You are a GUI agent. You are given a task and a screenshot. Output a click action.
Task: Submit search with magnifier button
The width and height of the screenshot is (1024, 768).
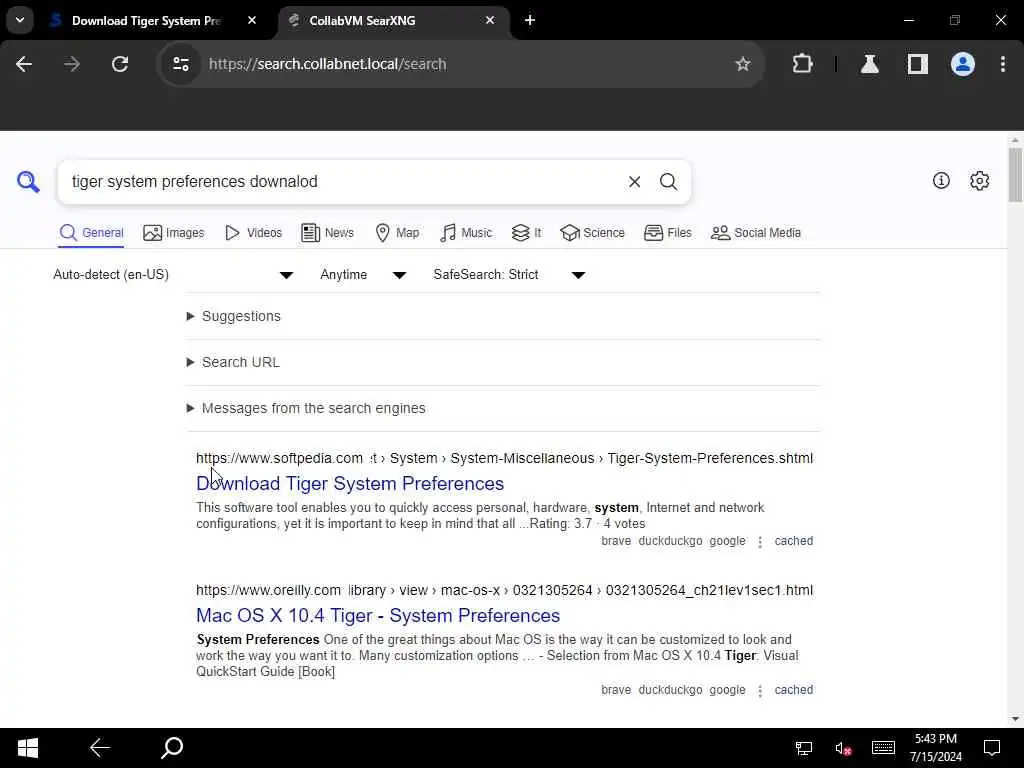point(668,182)
